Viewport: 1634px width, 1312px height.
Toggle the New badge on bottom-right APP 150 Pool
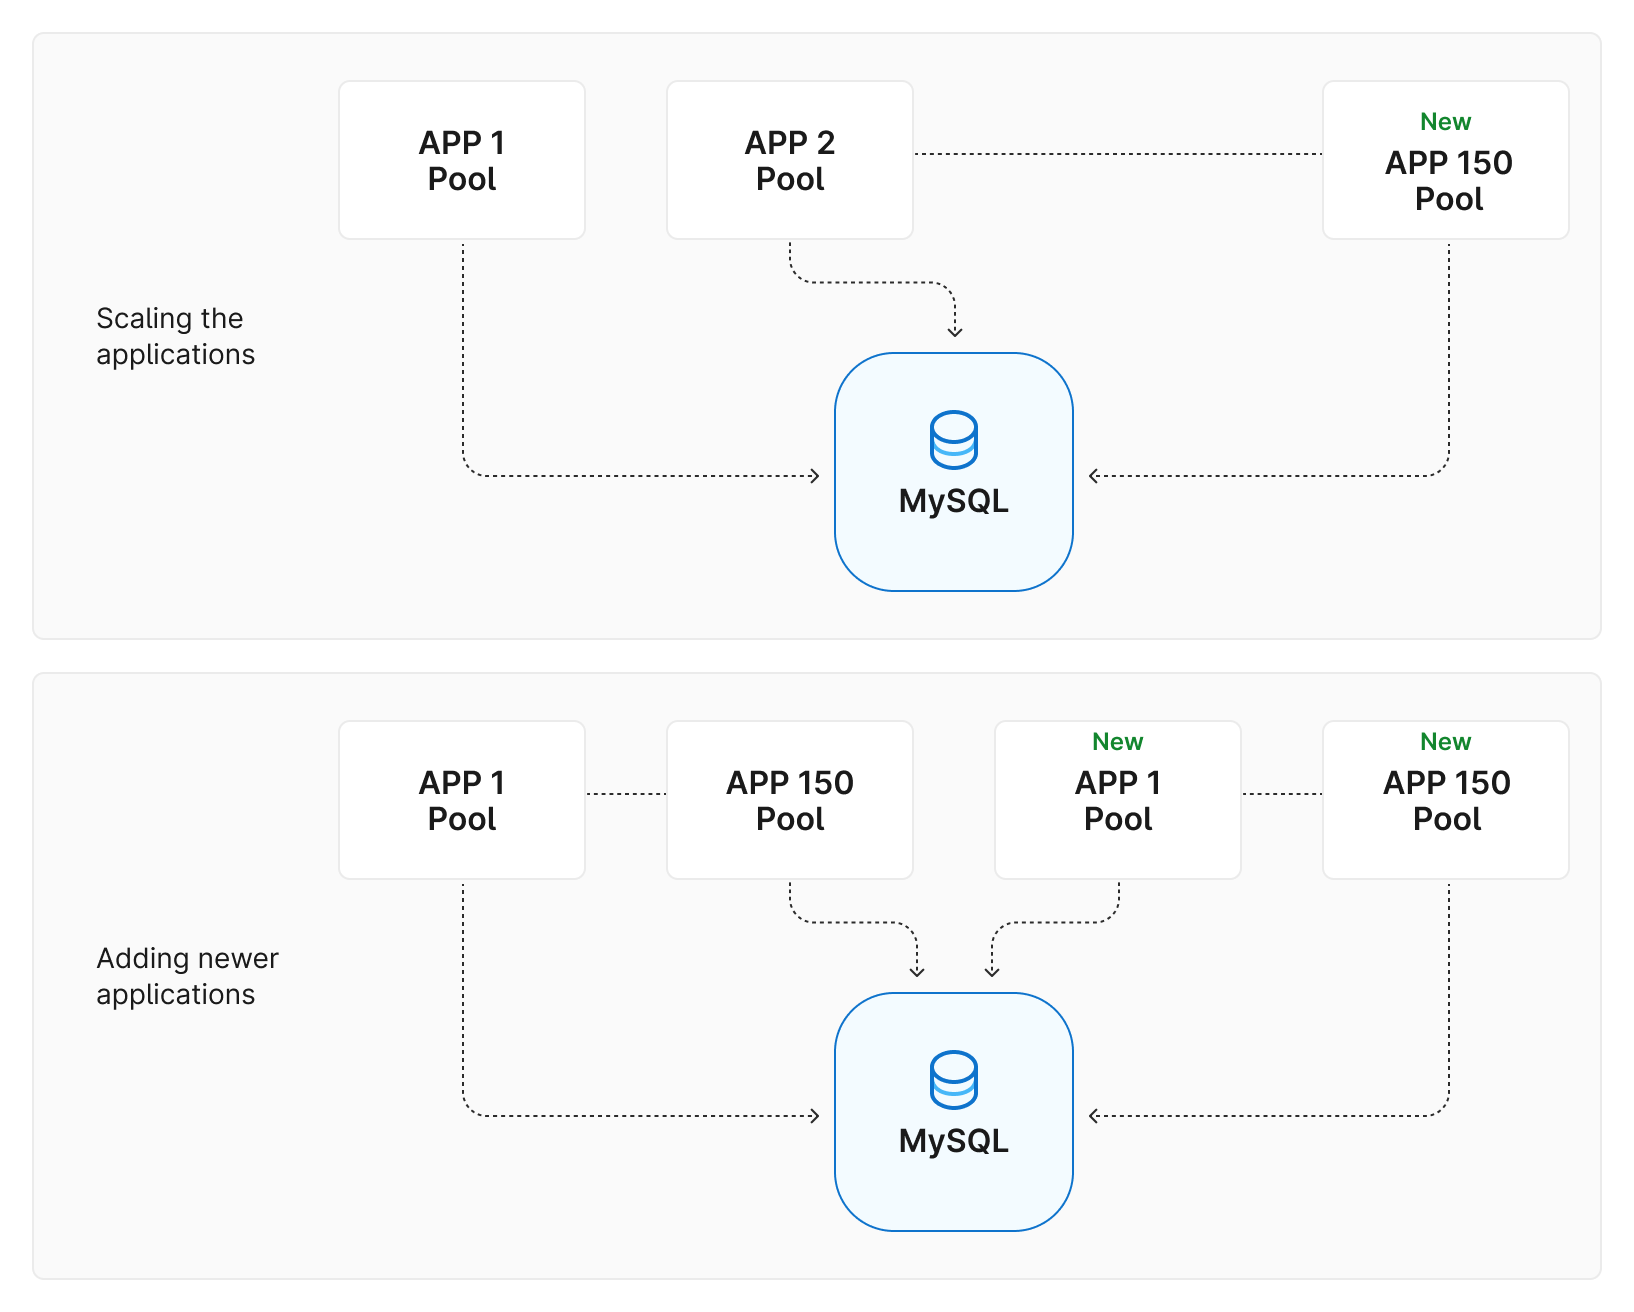(x=1445, y=742)
